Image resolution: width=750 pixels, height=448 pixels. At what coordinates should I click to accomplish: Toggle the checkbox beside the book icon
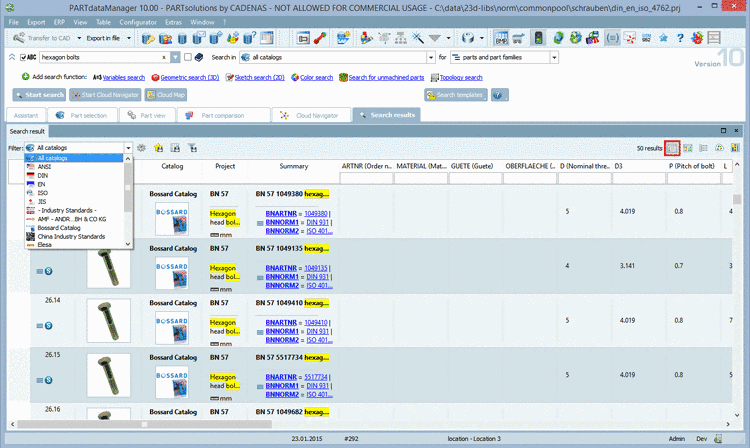(x=188, y=58)
